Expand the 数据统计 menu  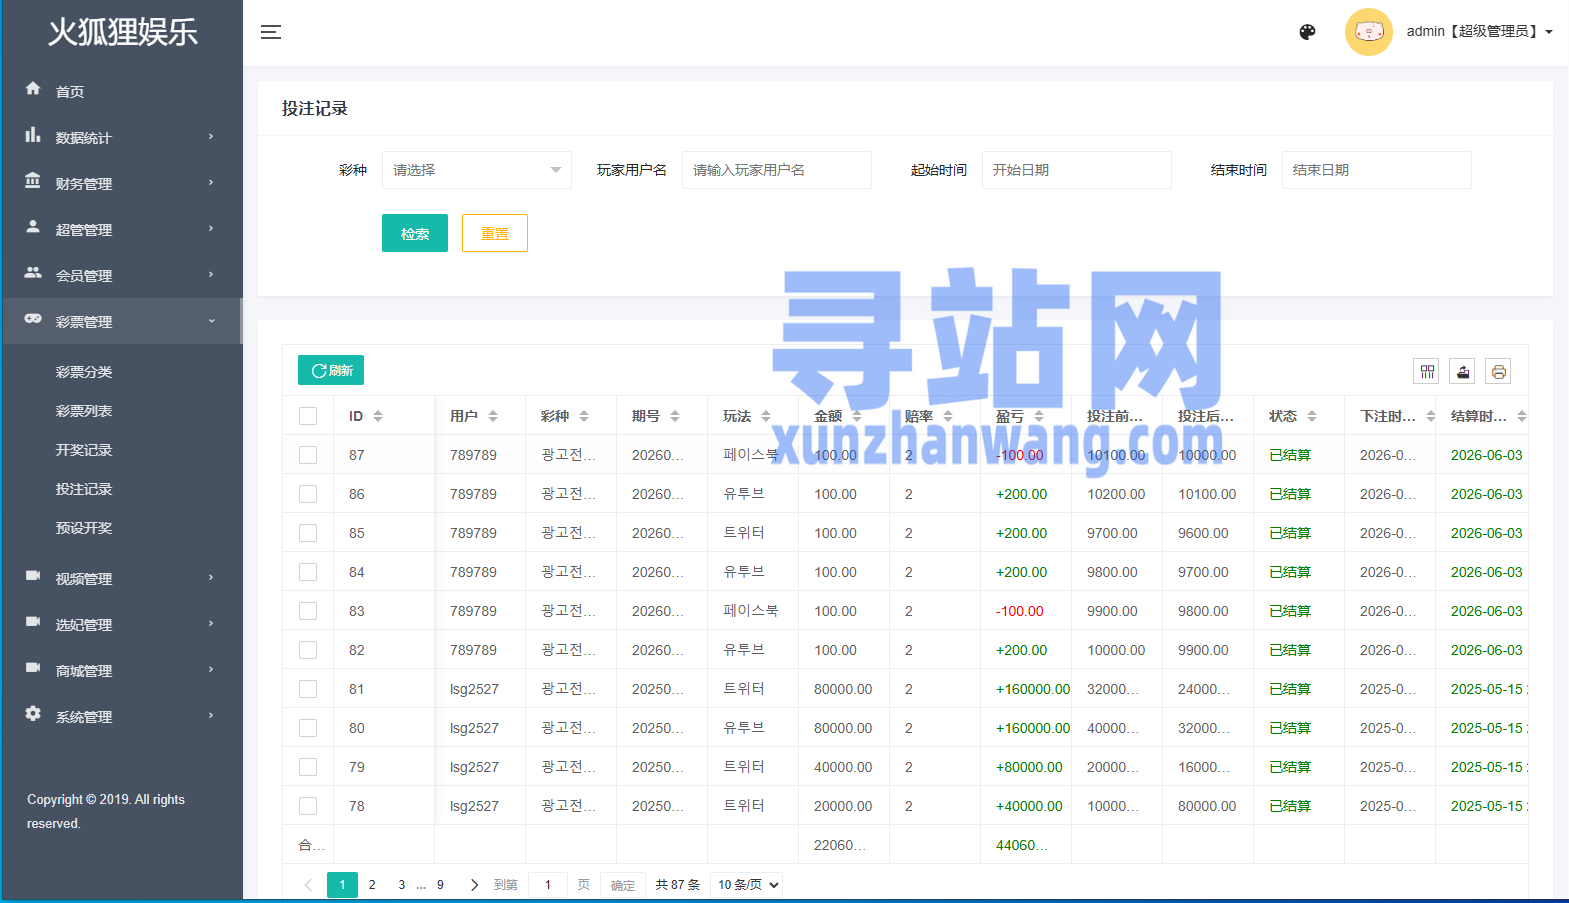122,137
